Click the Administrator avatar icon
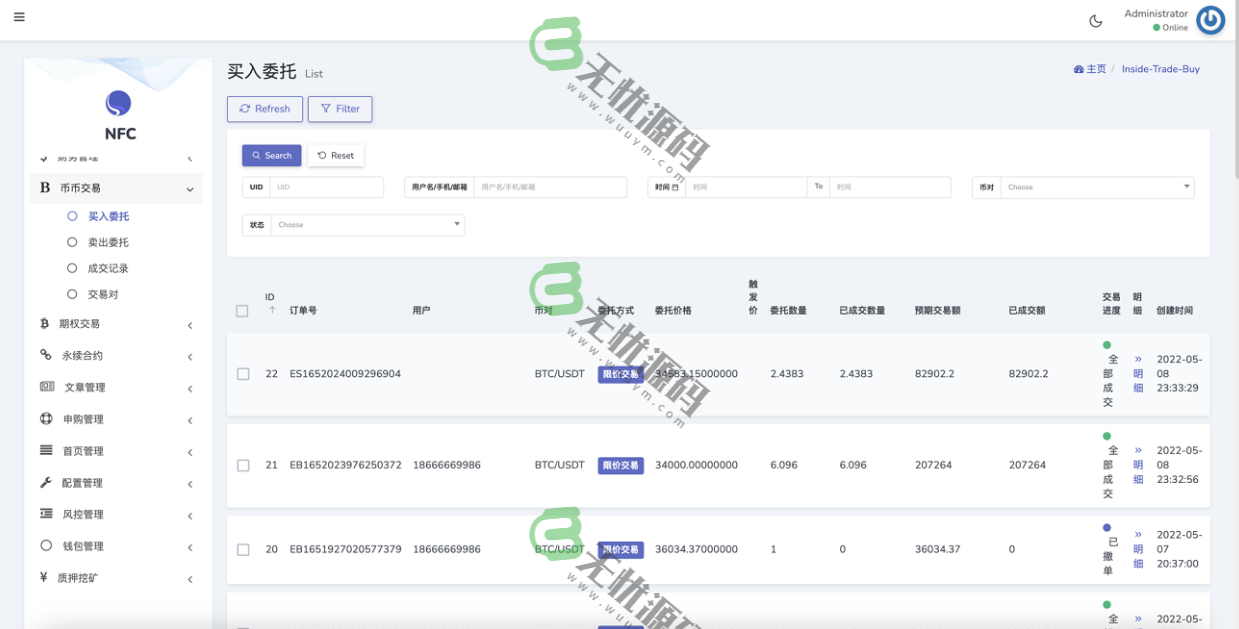Viewport: 1239px width, 629px height. coord(1210,19)
